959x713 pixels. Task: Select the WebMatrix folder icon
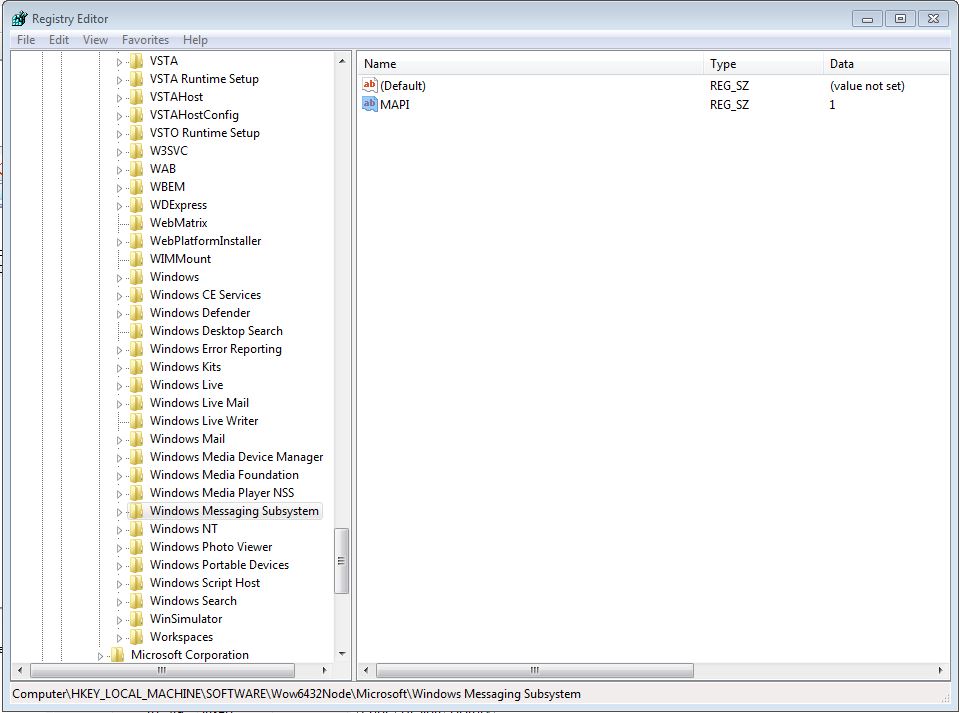137,223
